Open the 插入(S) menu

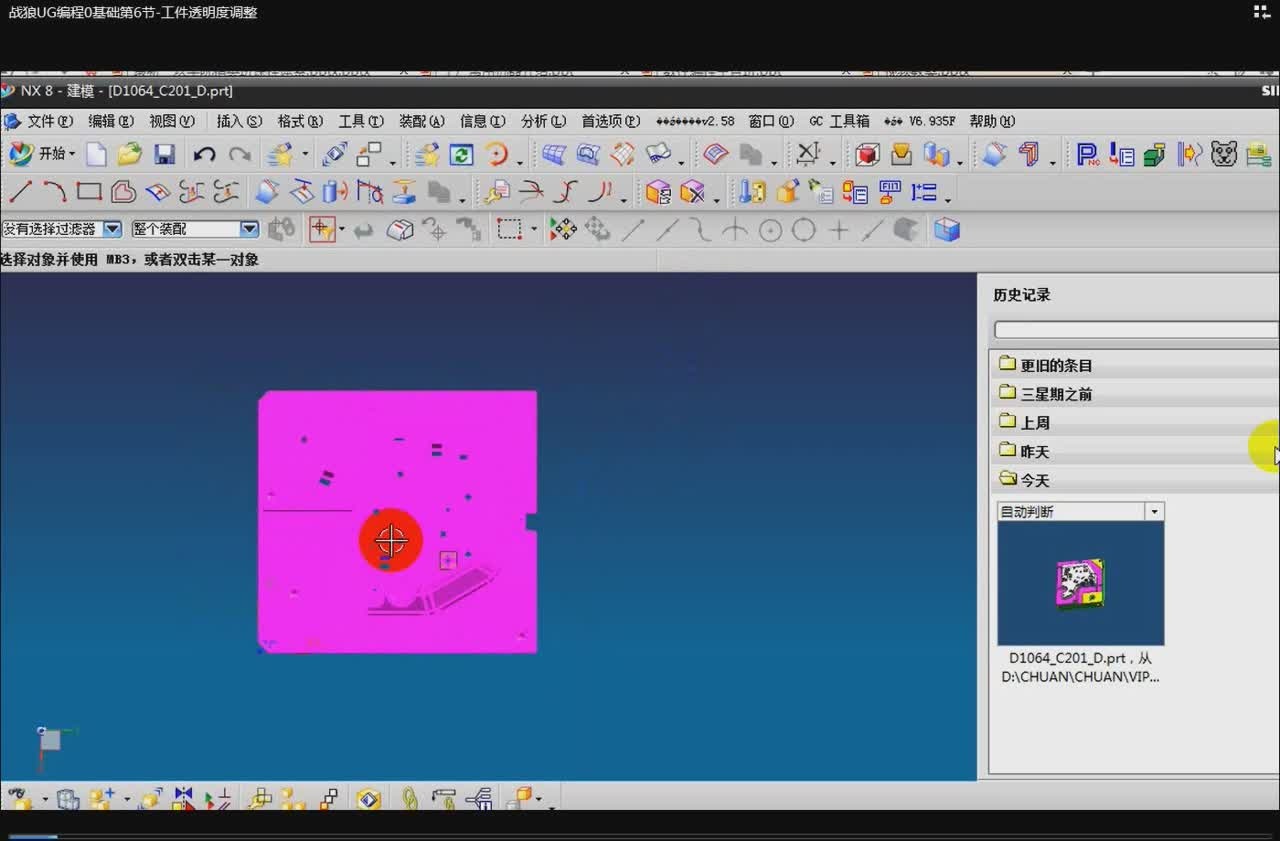(239, 121)
